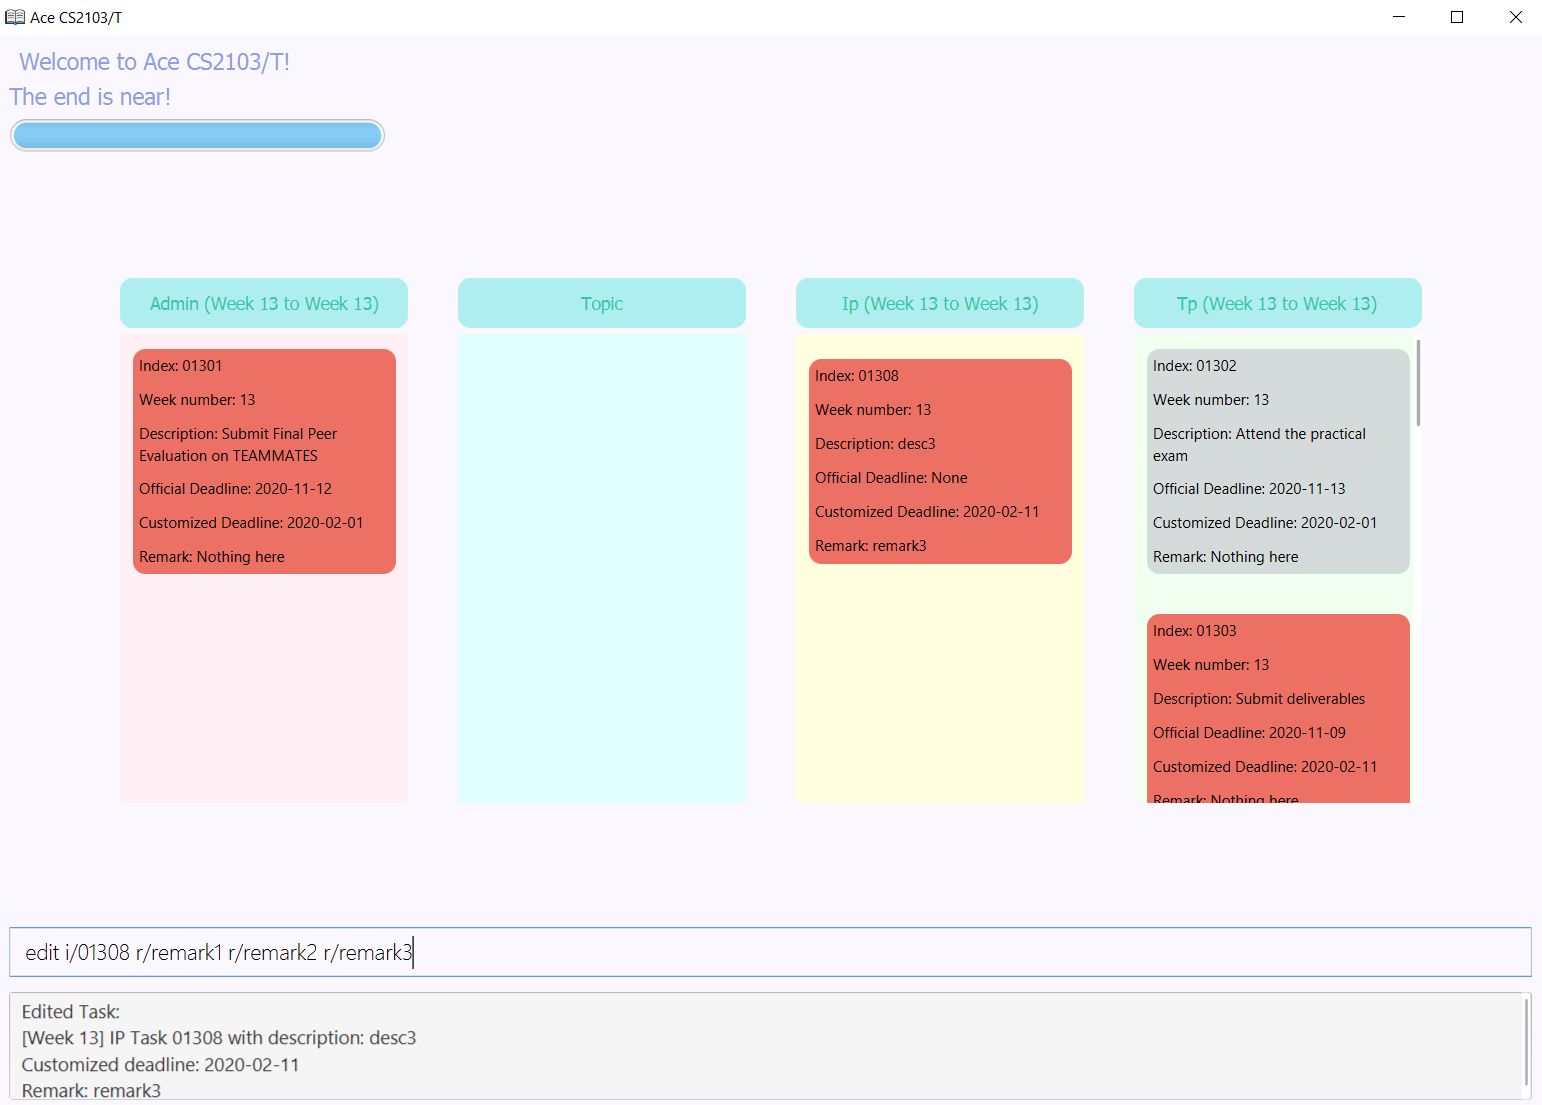Click the Customized Deadline line in card 01308
The height and width of the screenshot is (1105, 1542).
pyautogui.click(x=927, y=512)
